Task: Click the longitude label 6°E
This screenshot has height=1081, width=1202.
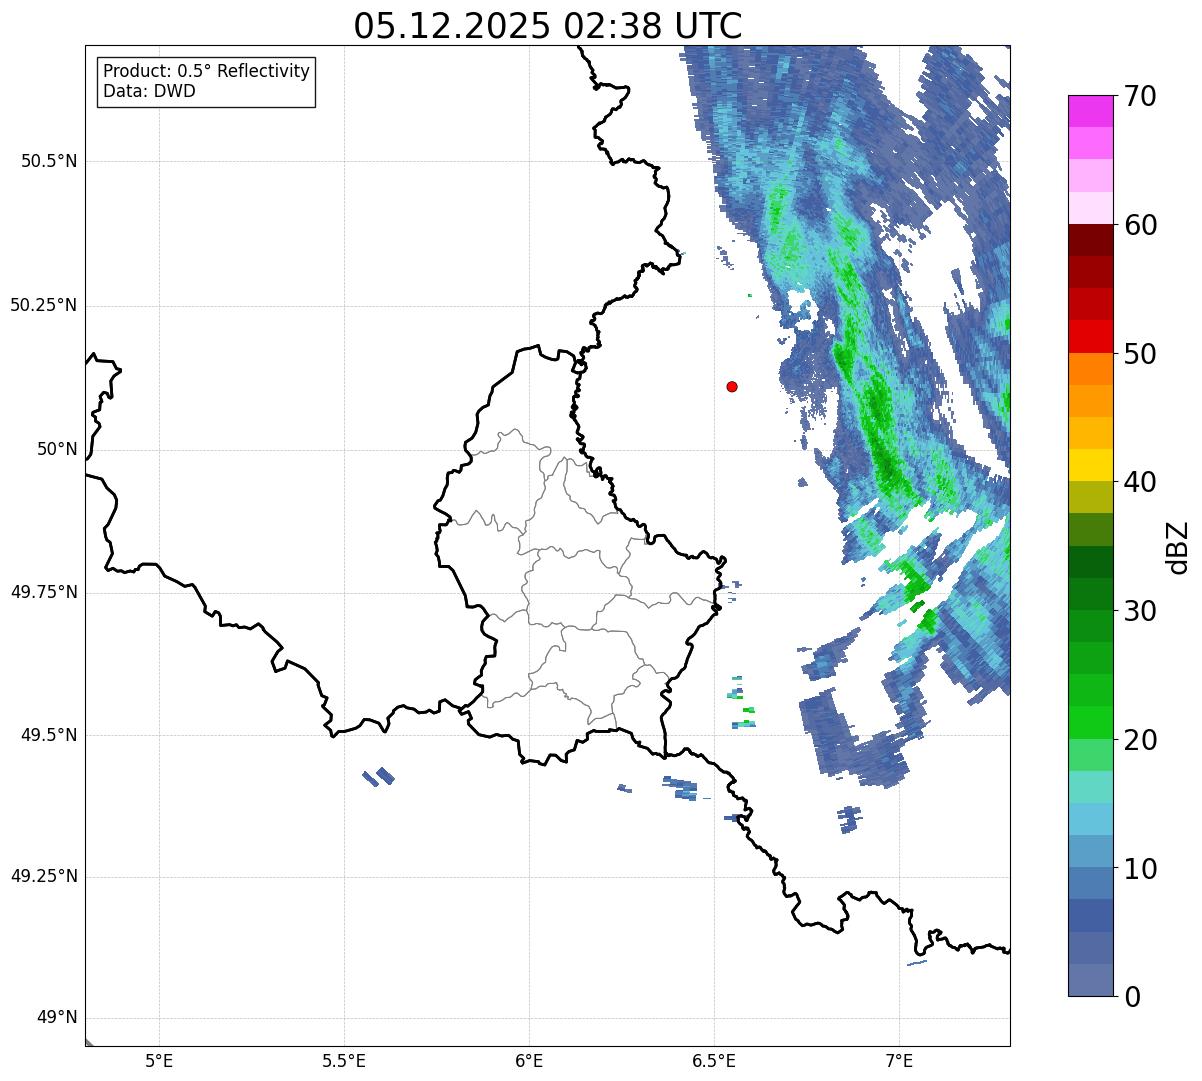Action: 529,1060
